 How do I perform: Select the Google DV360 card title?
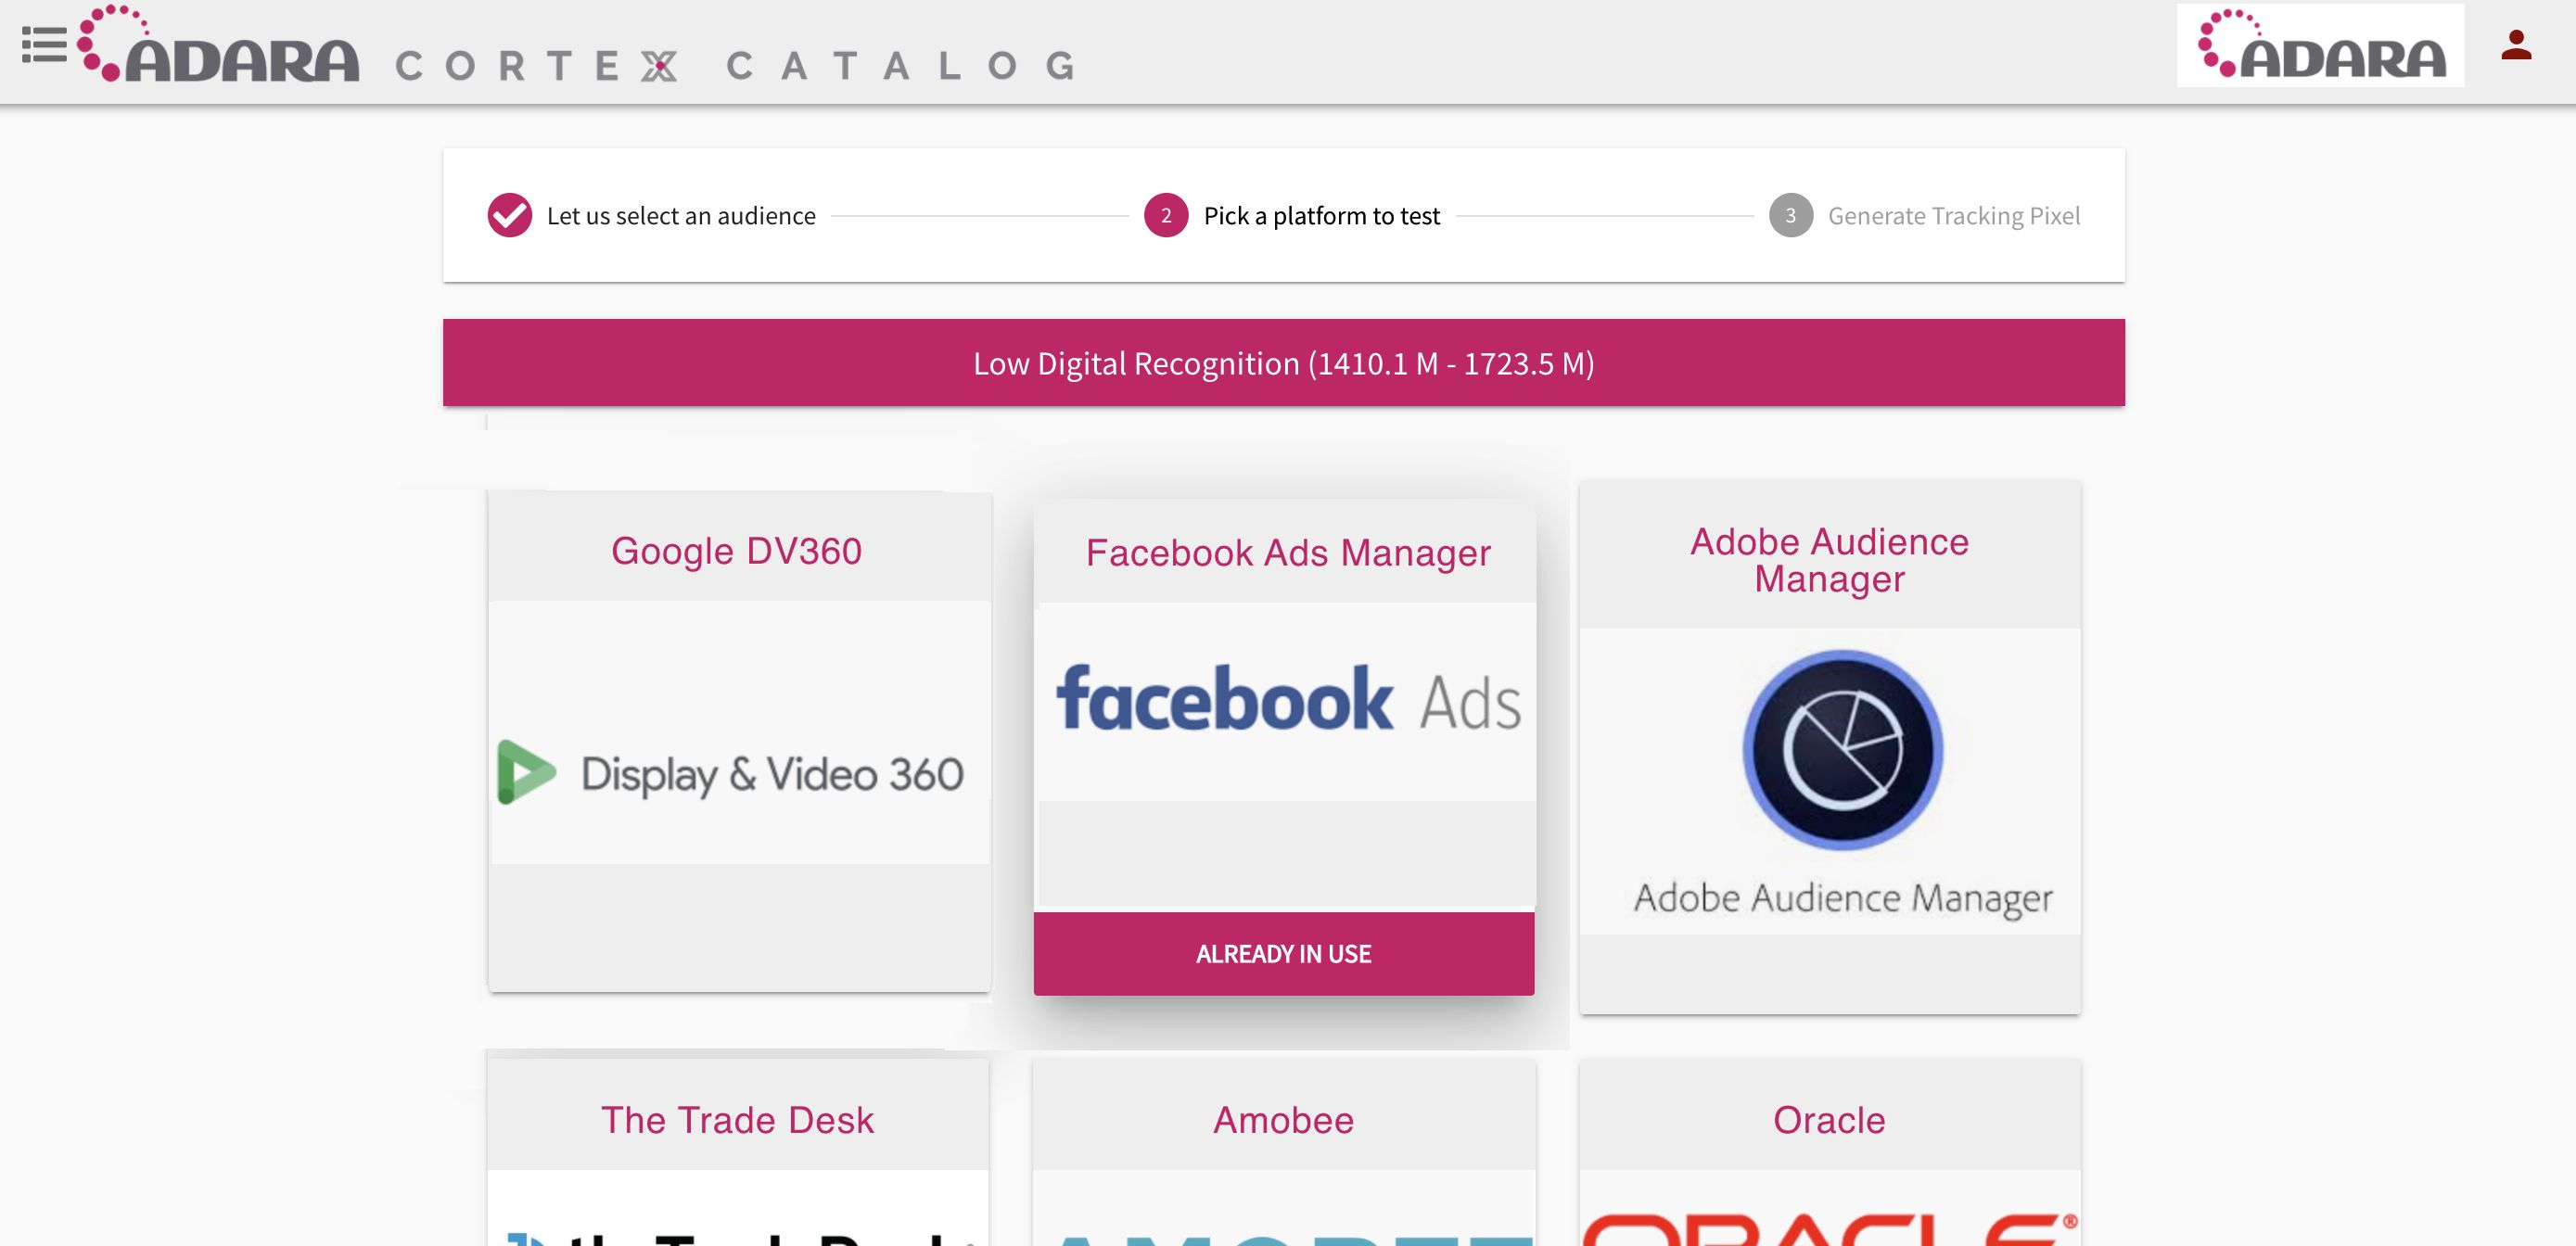(737, 551)
